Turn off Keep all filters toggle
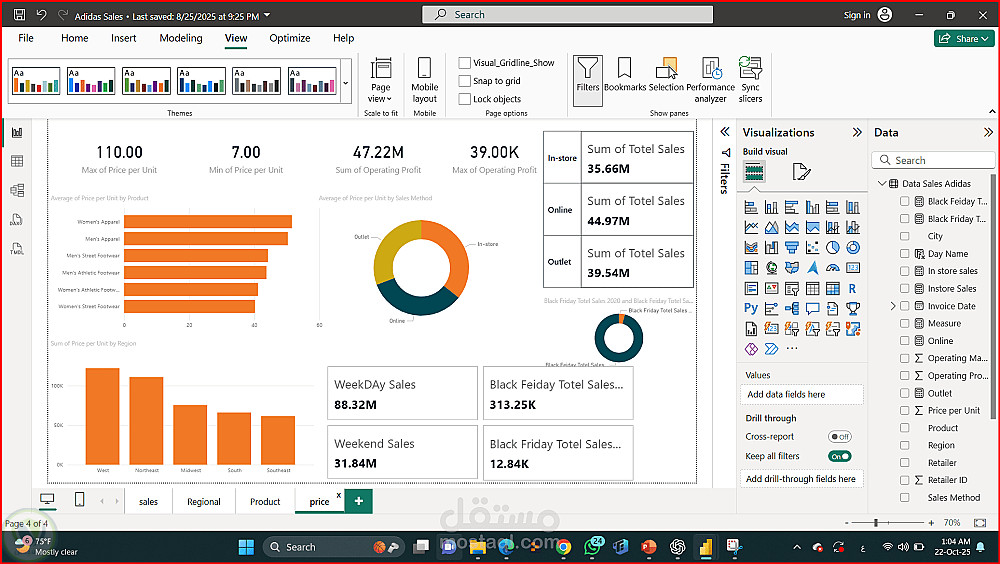 (x=839, y=456)
